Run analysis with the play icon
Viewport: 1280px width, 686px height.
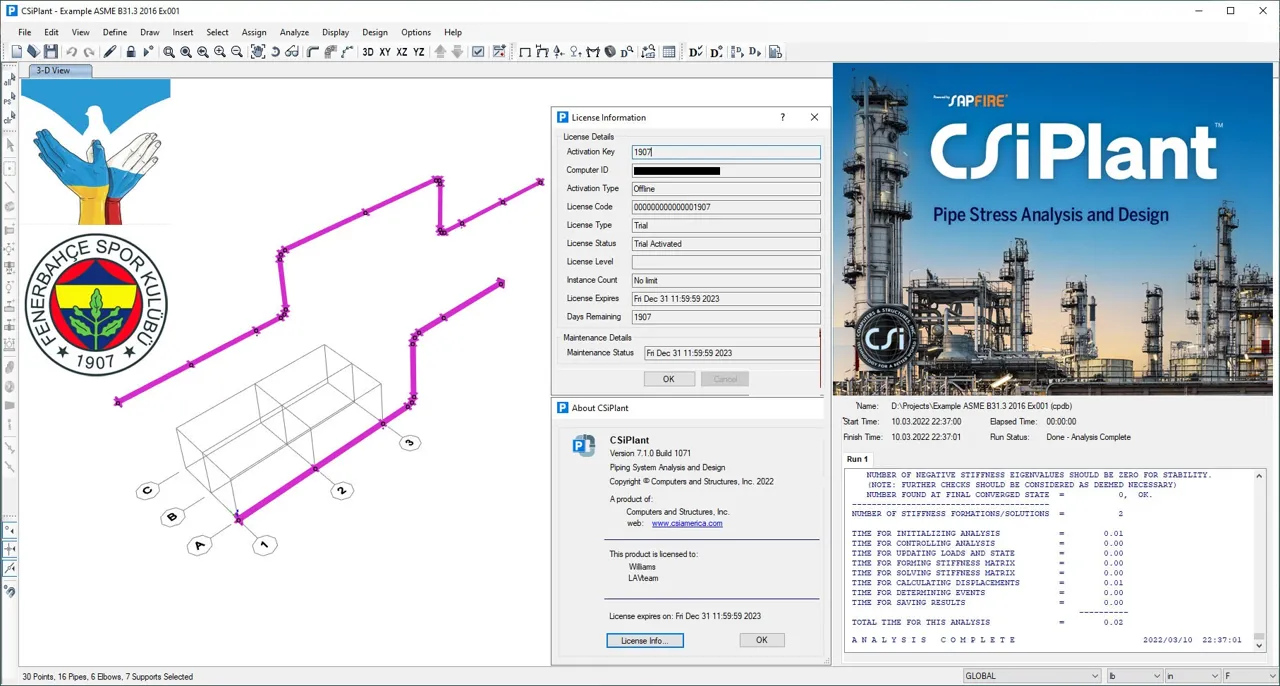(x=148, y=52)
